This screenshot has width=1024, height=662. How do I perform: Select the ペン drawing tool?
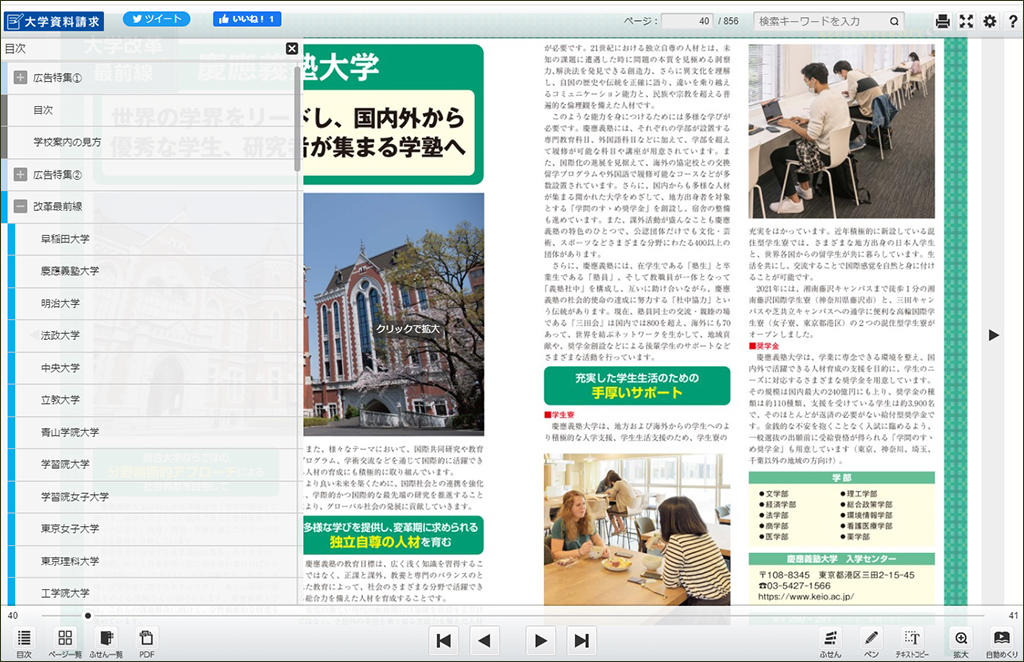tap(871, 641)
